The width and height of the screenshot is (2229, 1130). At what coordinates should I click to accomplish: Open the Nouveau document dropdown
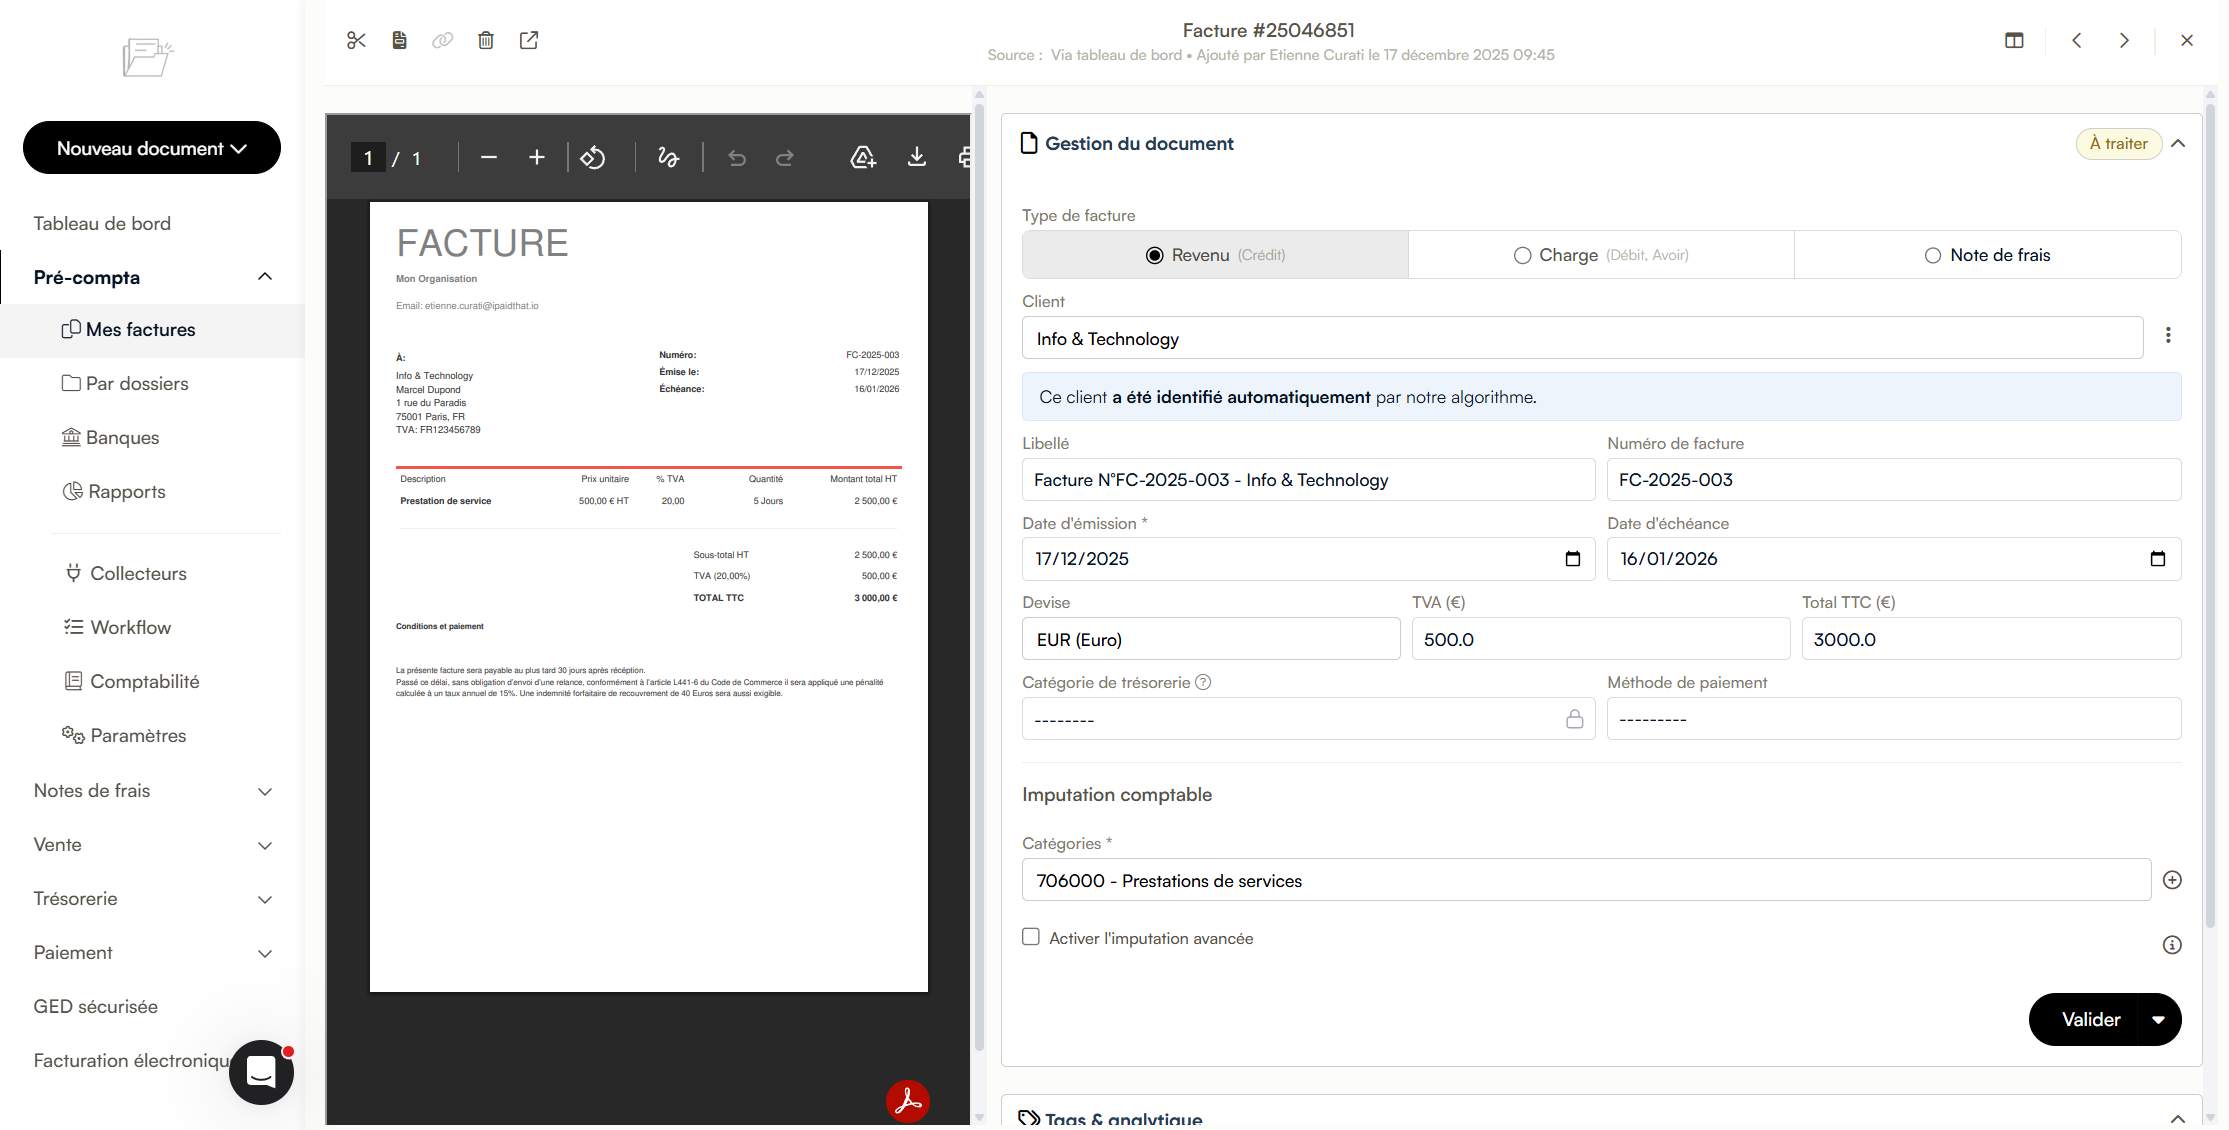click(x=152, y=148)
